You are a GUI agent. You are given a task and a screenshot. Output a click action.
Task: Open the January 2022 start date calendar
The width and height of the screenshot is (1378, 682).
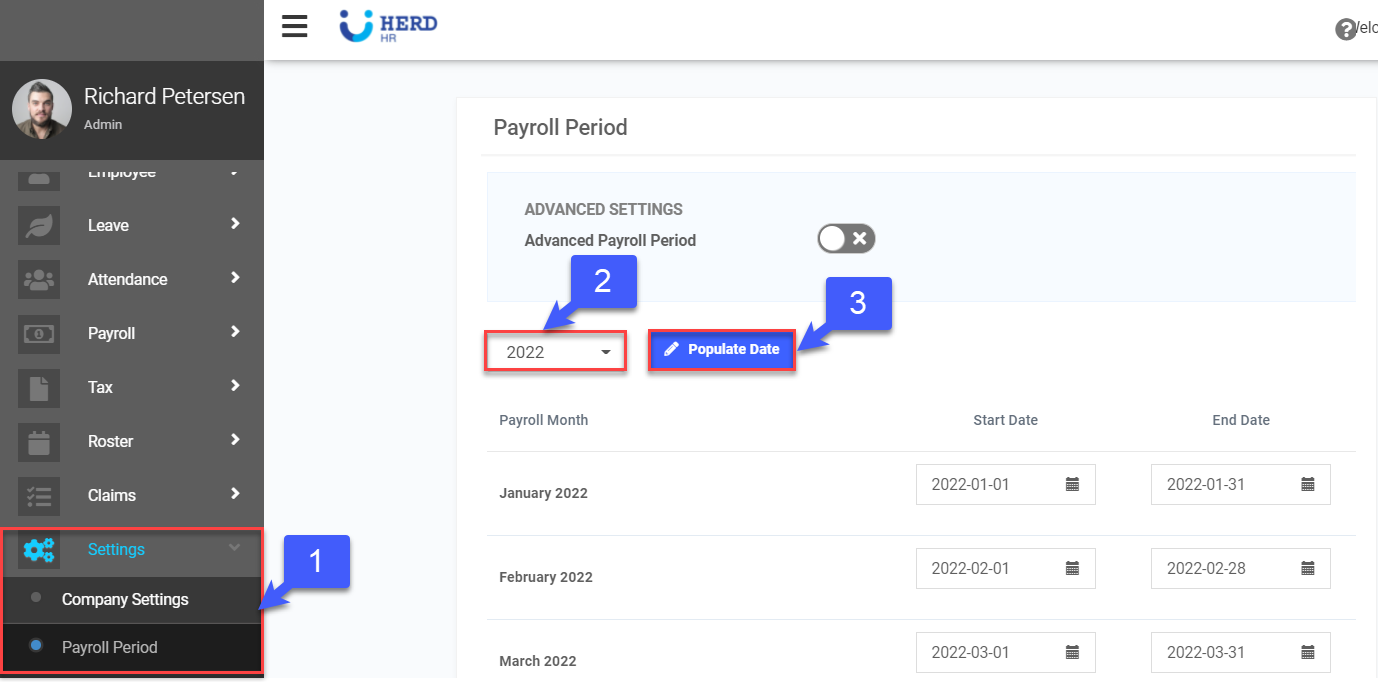coord(1074,484)
